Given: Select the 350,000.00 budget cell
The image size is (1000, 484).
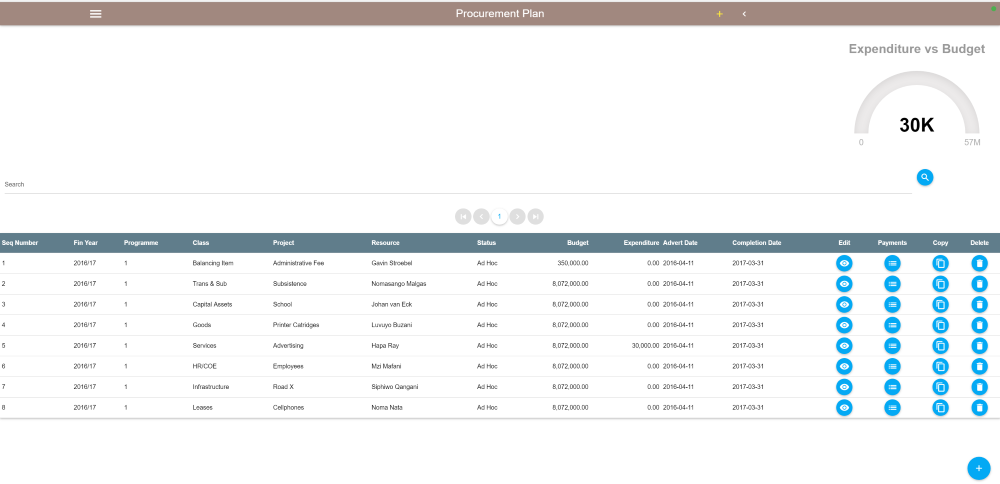Looking at the screenshot, I should coord(573,263).
